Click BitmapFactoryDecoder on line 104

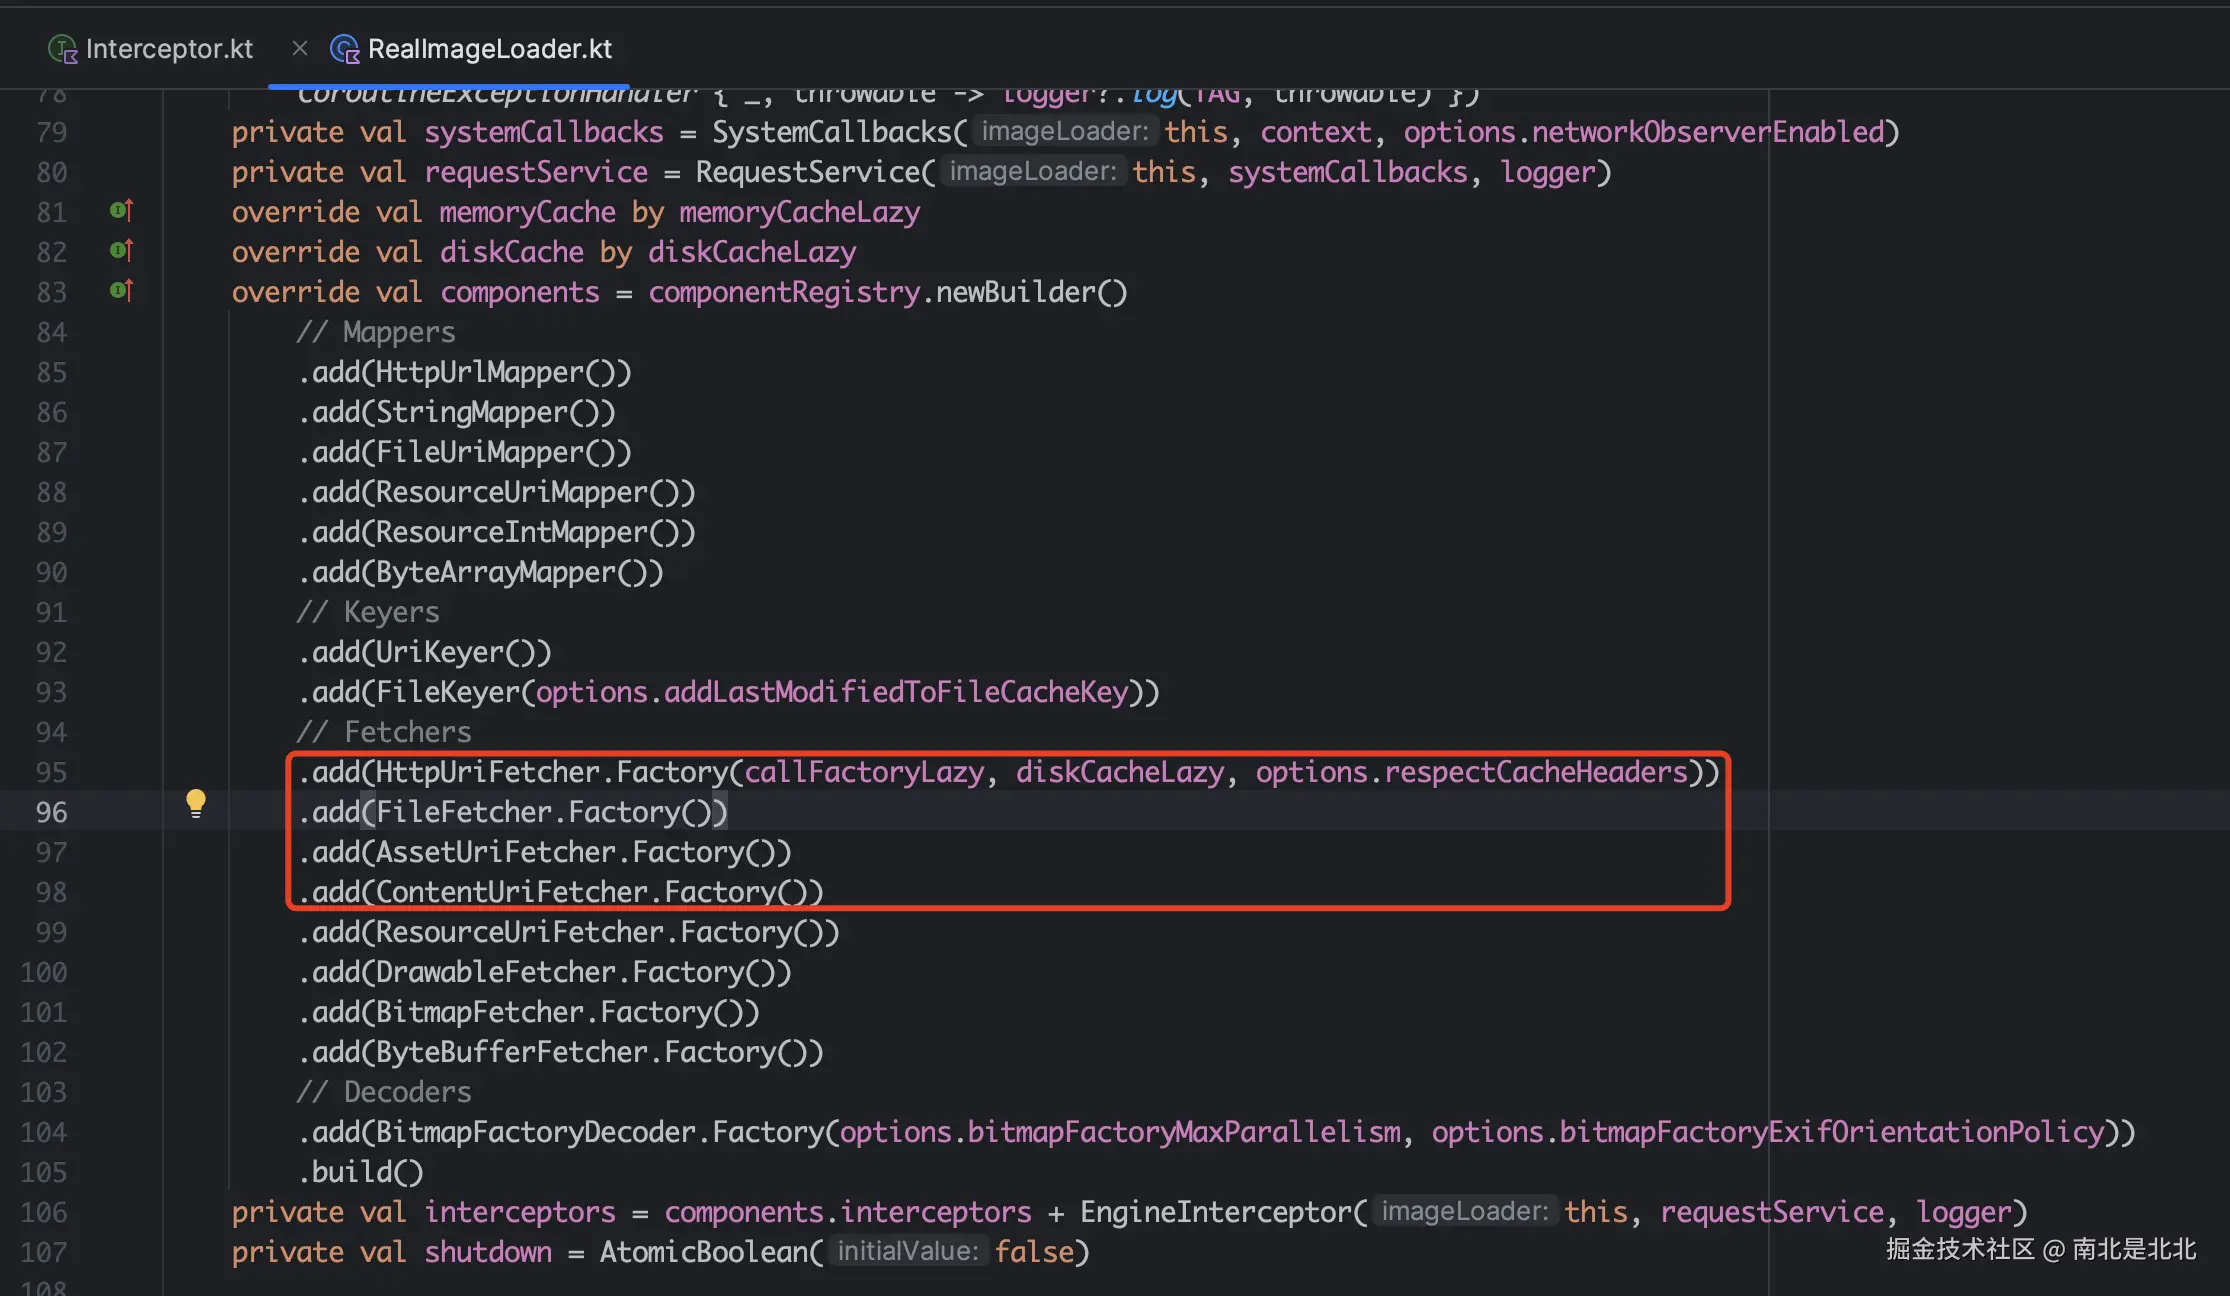[x=535, y=1132]
